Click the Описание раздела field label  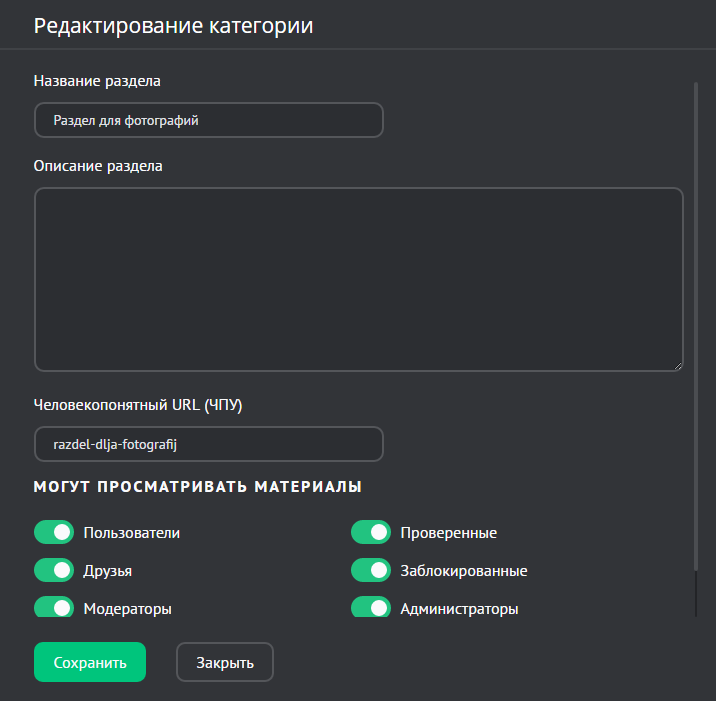click(98, 166)
